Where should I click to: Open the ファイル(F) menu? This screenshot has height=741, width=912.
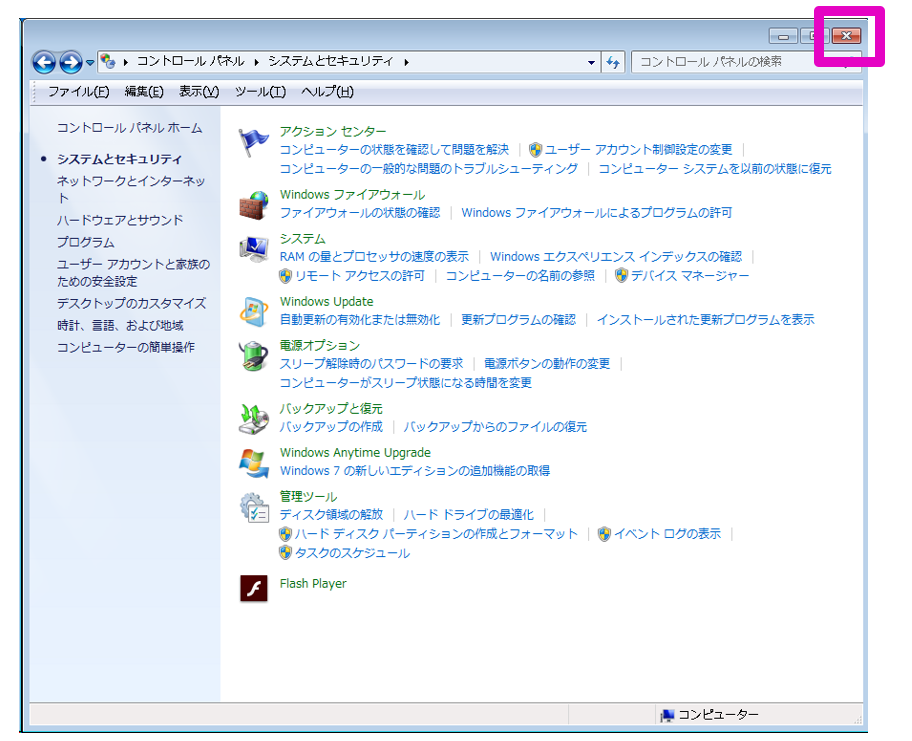pyautogui.click(x=79, y=91)
